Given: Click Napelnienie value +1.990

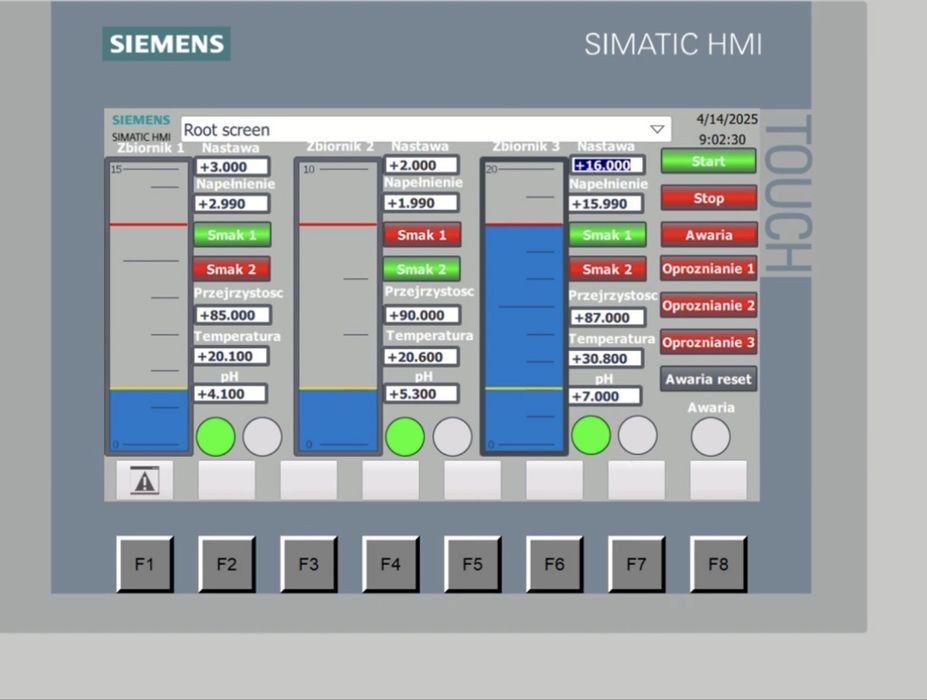Looking at the screenshot, I should pyautogui.click(x=421, y=203).
